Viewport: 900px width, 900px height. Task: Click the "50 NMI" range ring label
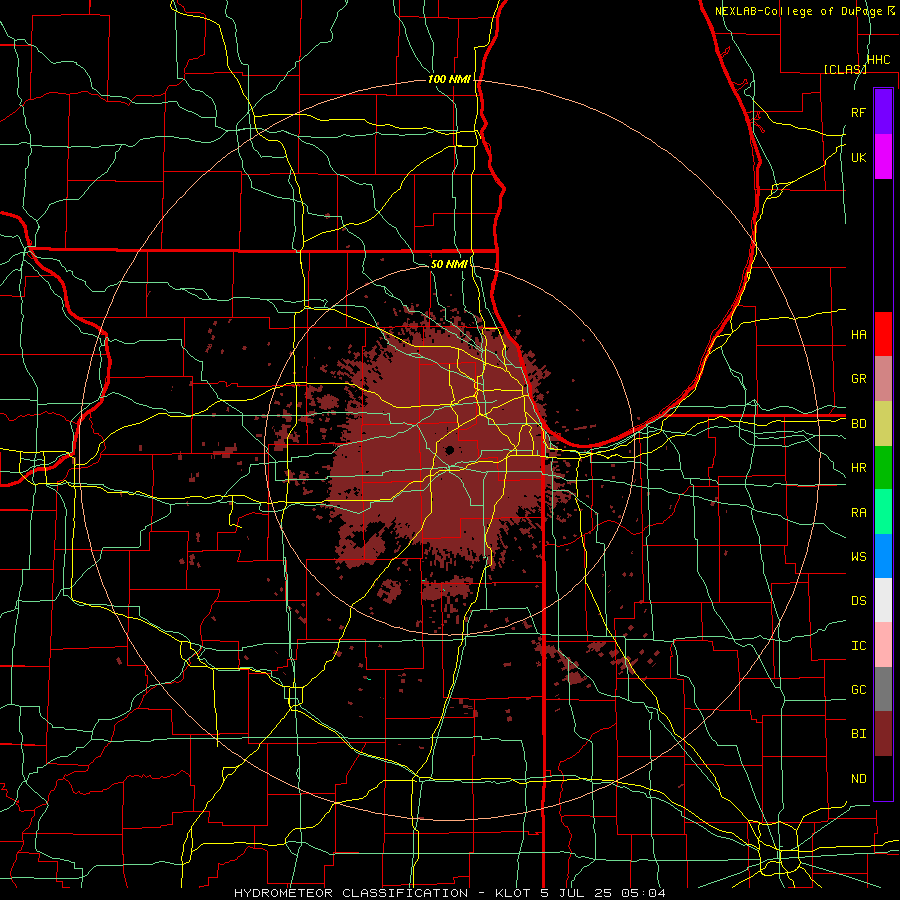(449, 264)
